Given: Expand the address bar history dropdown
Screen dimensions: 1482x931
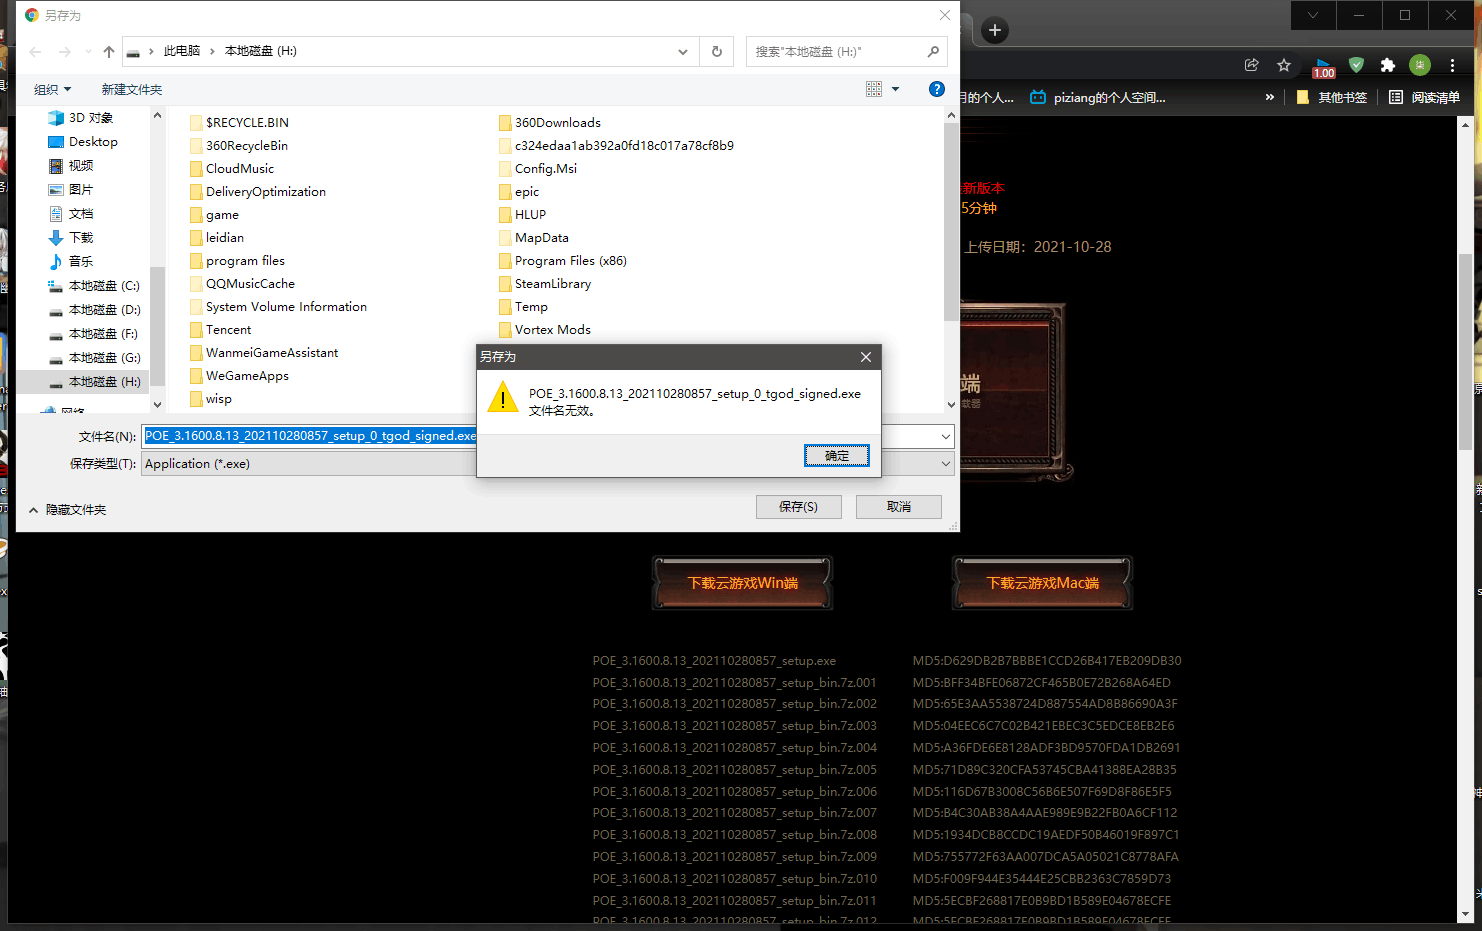Looking at the screenshot, I should pos(682,51).
